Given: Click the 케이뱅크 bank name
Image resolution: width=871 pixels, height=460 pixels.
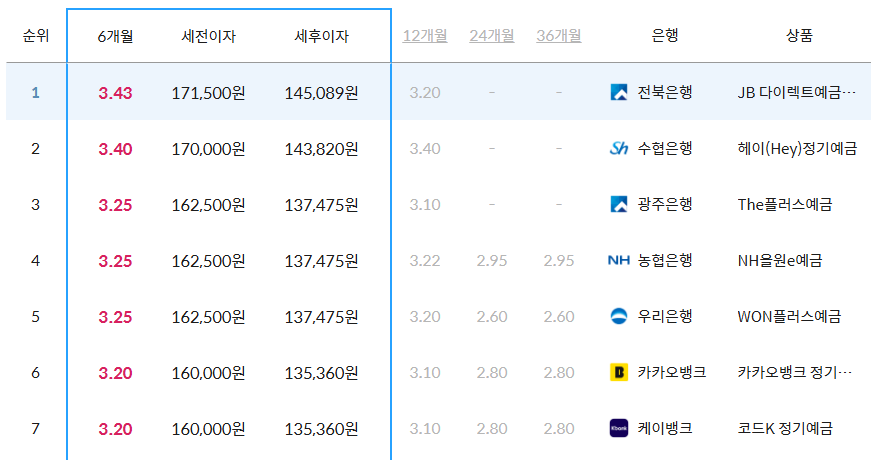Looking at the screenshot, I should tap(664, 428).
